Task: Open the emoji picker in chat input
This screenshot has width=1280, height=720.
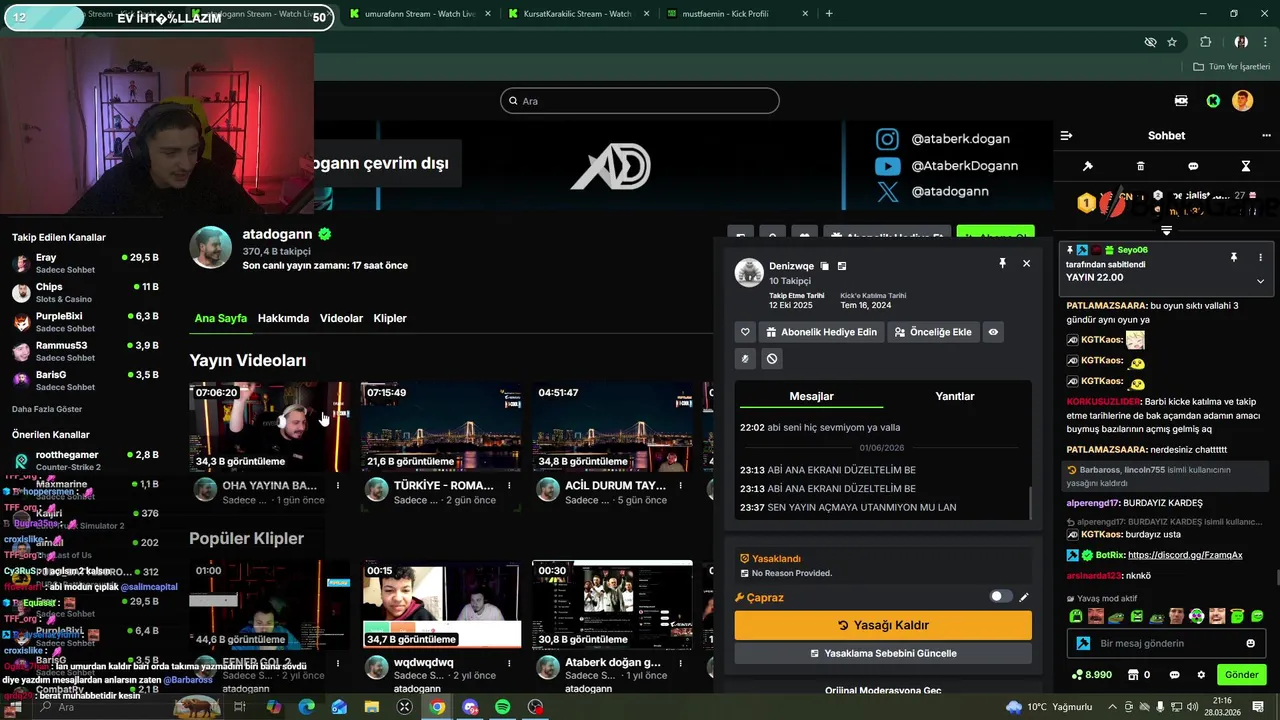Action: pyautogui.click(x=1250, y=643)
